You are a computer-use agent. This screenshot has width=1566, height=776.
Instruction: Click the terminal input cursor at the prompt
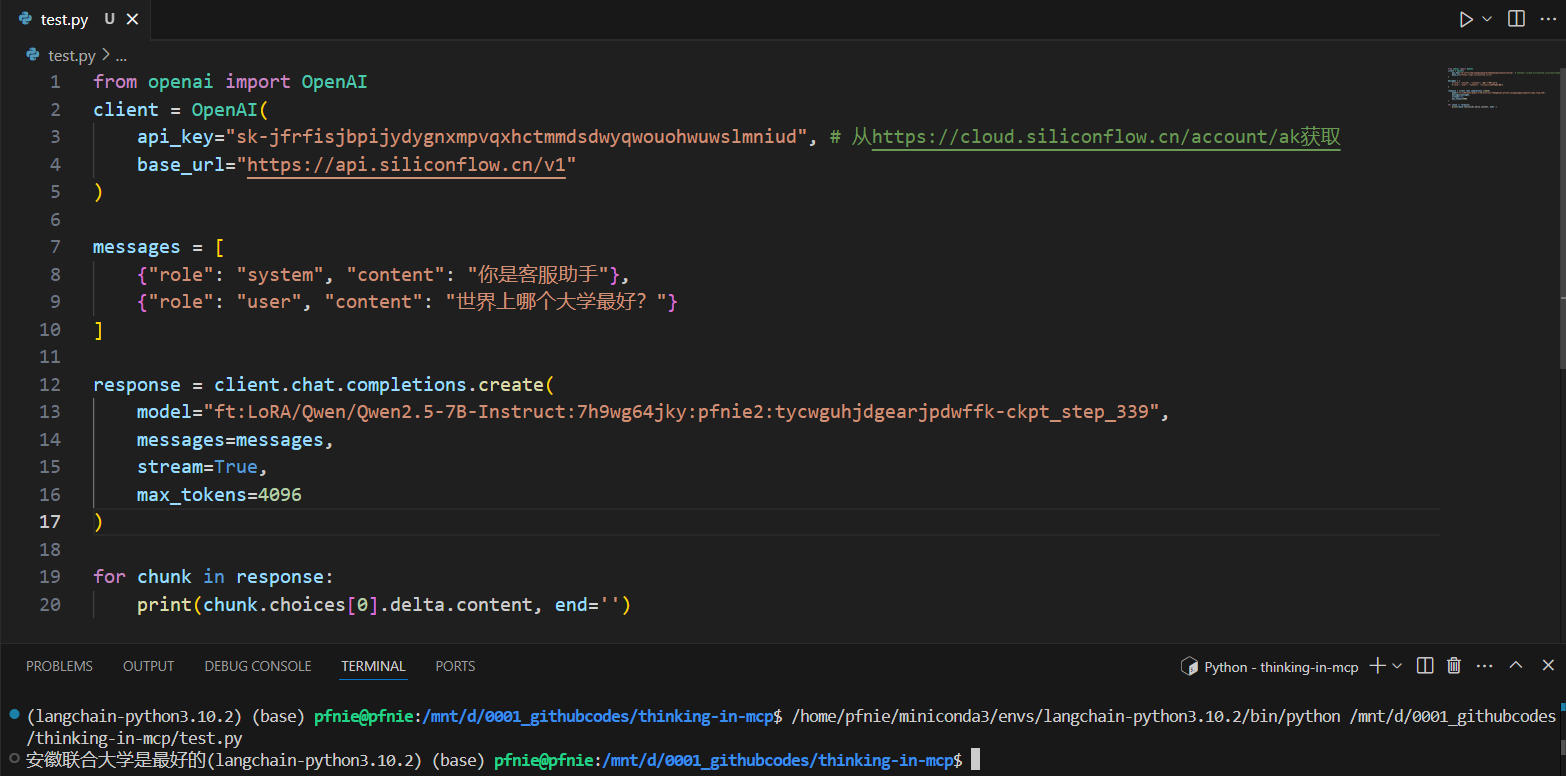click(975, 760)
